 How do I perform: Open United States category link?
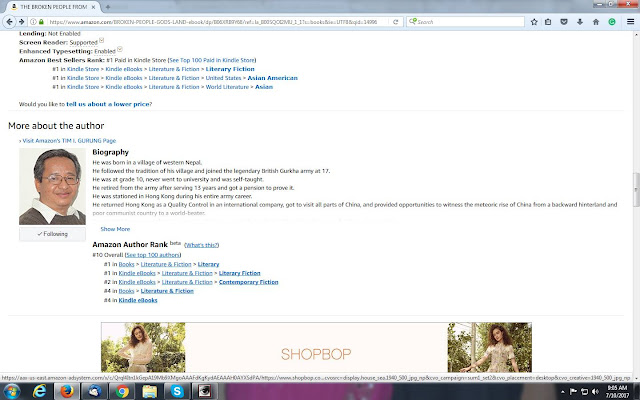(x=223, y=78)
